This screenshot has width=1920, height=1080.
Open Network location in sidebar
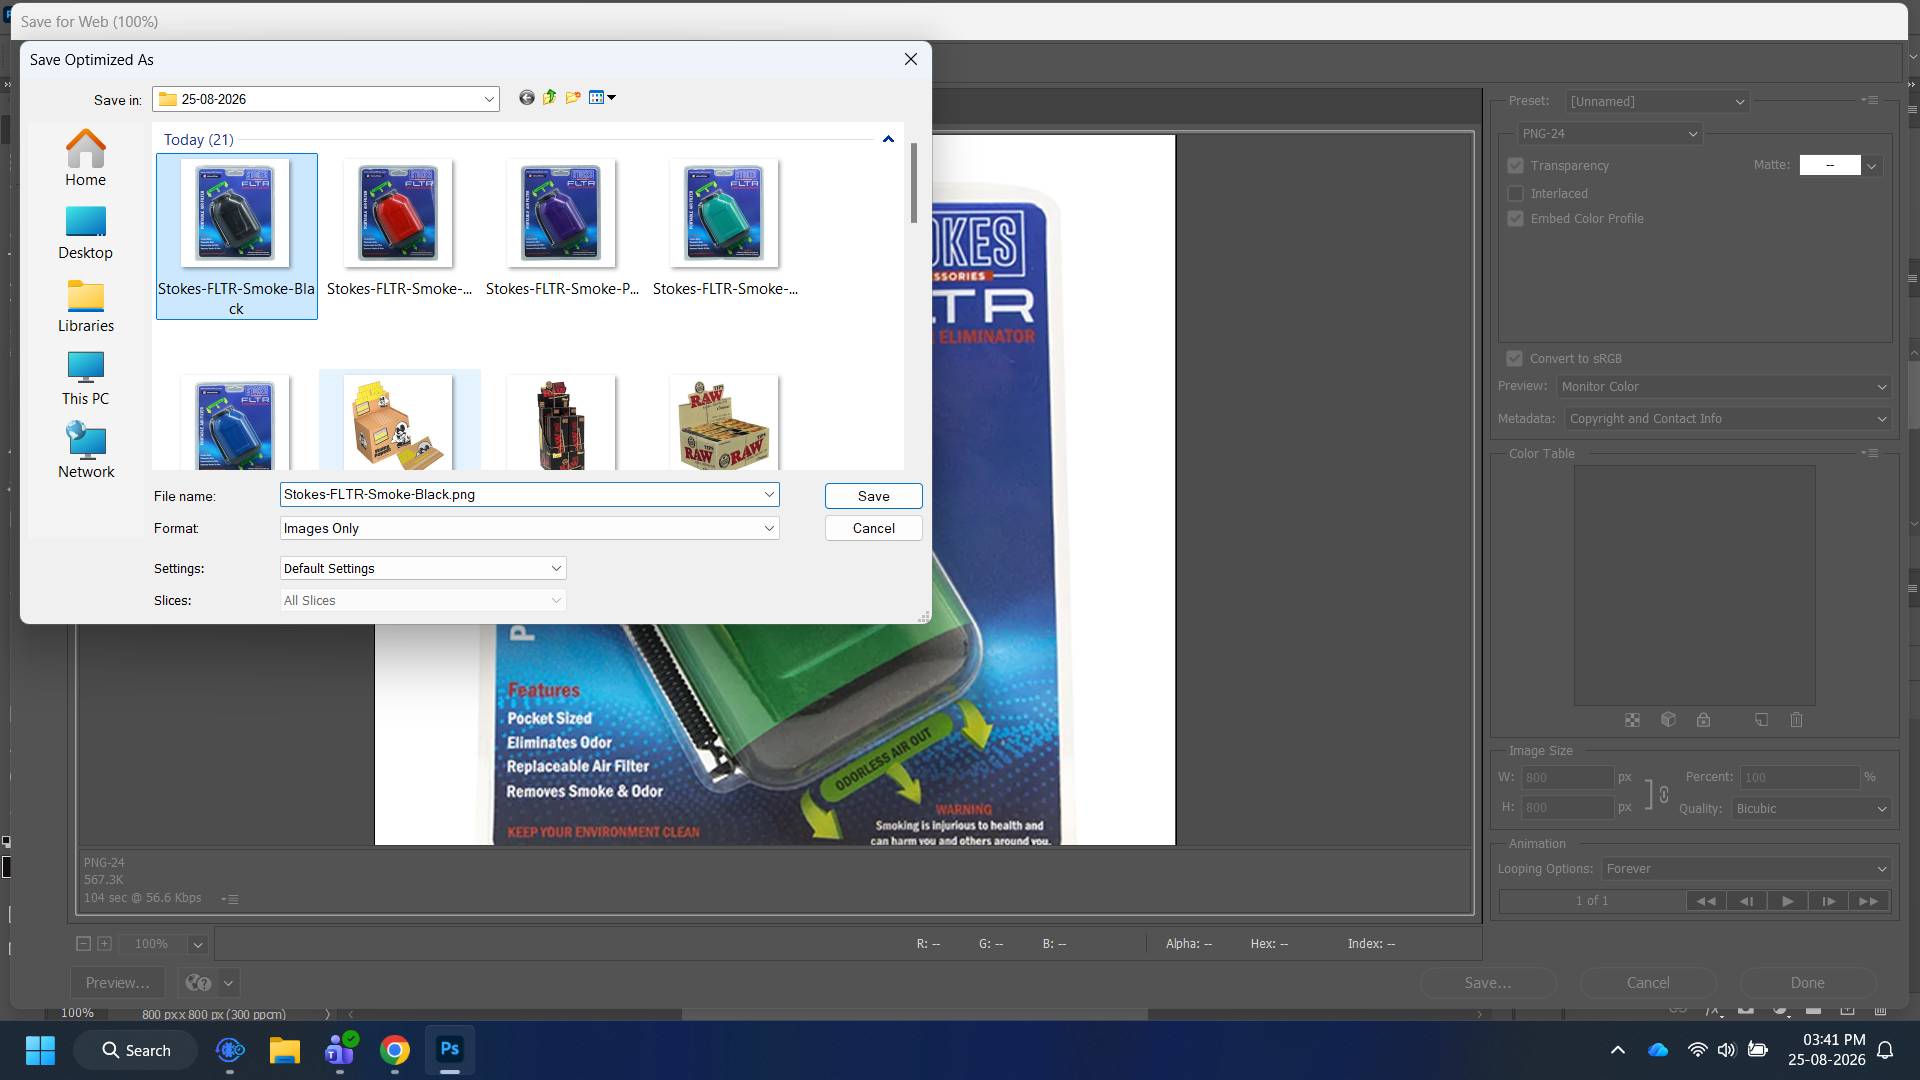(85, 450)
